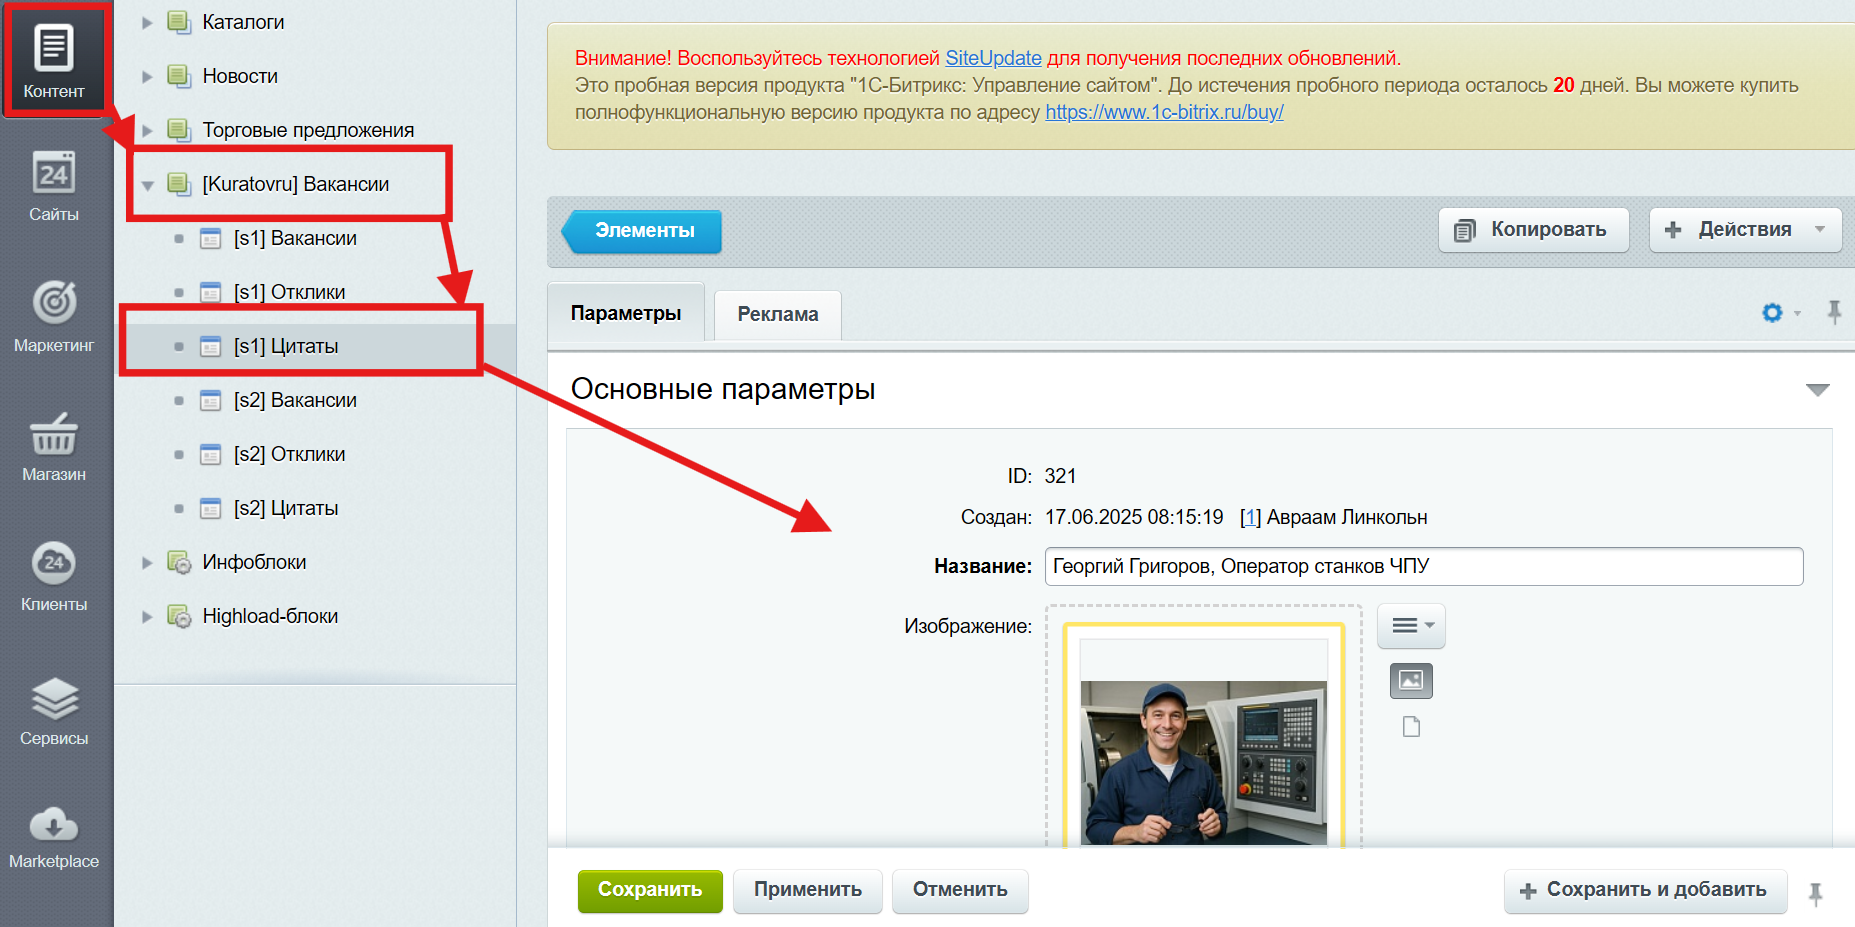Open the Магазин basket section

pos(54,446)
